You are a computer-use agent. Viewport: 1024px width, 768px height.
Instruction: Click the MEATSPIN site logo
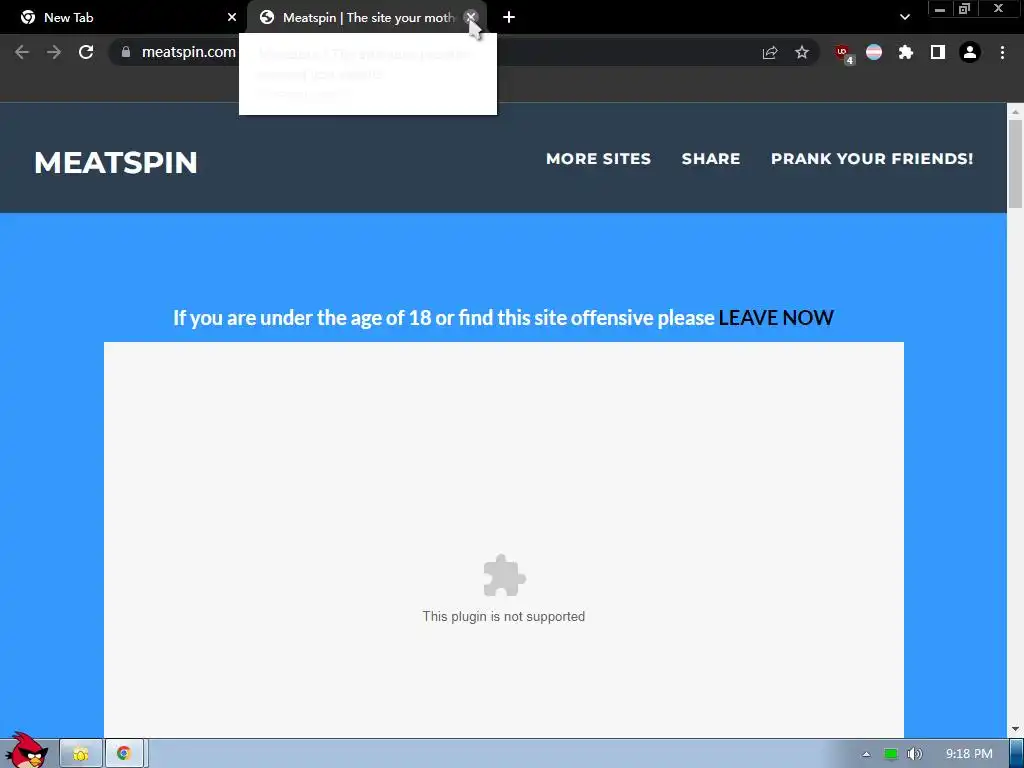point(116,163)
